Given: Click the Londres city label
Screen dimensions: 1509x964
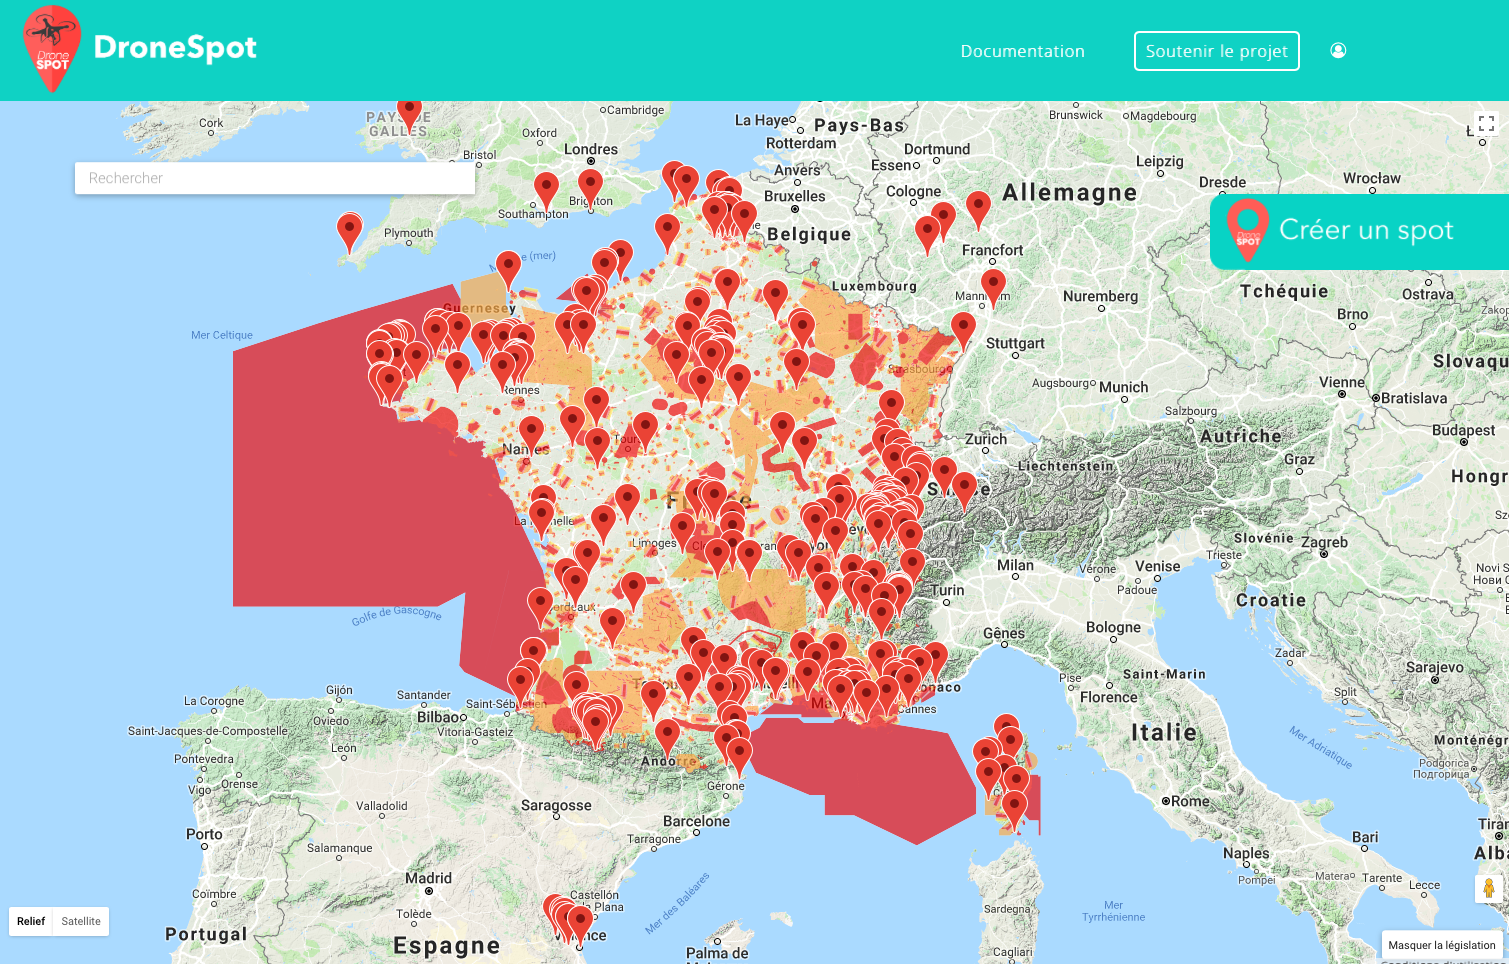Looking at the screenshot, I should pos(591,149).
